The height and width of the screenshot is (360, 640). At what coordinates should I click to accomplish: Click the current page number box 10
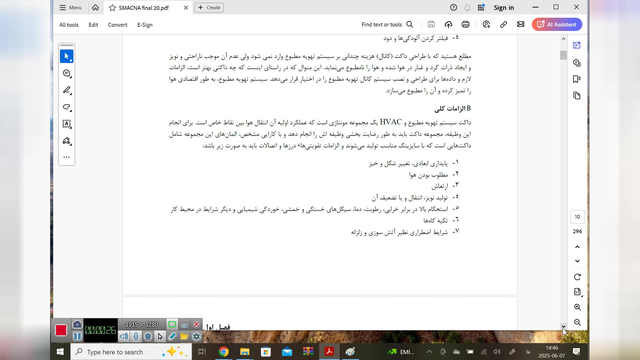(x=577, y=217)
